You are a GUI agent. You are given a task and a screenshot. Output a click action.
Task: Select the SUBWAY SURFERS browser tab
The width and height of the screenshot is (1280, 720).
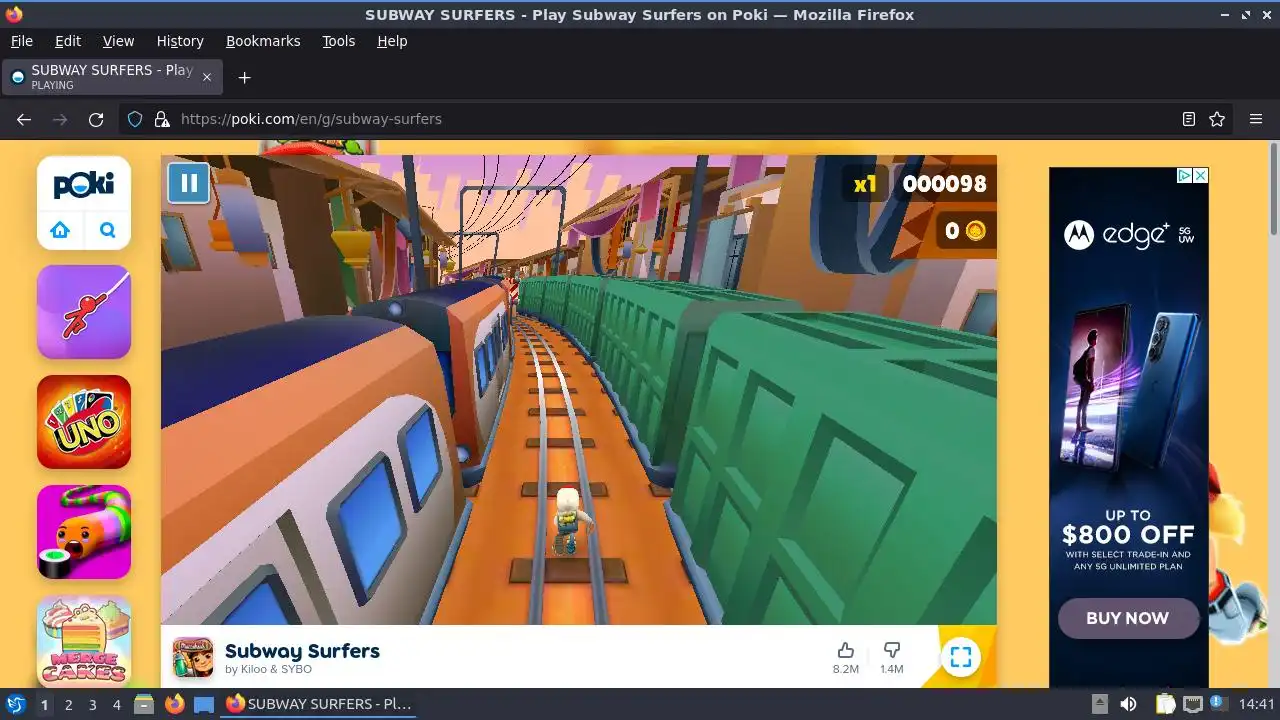coord(112,77)
